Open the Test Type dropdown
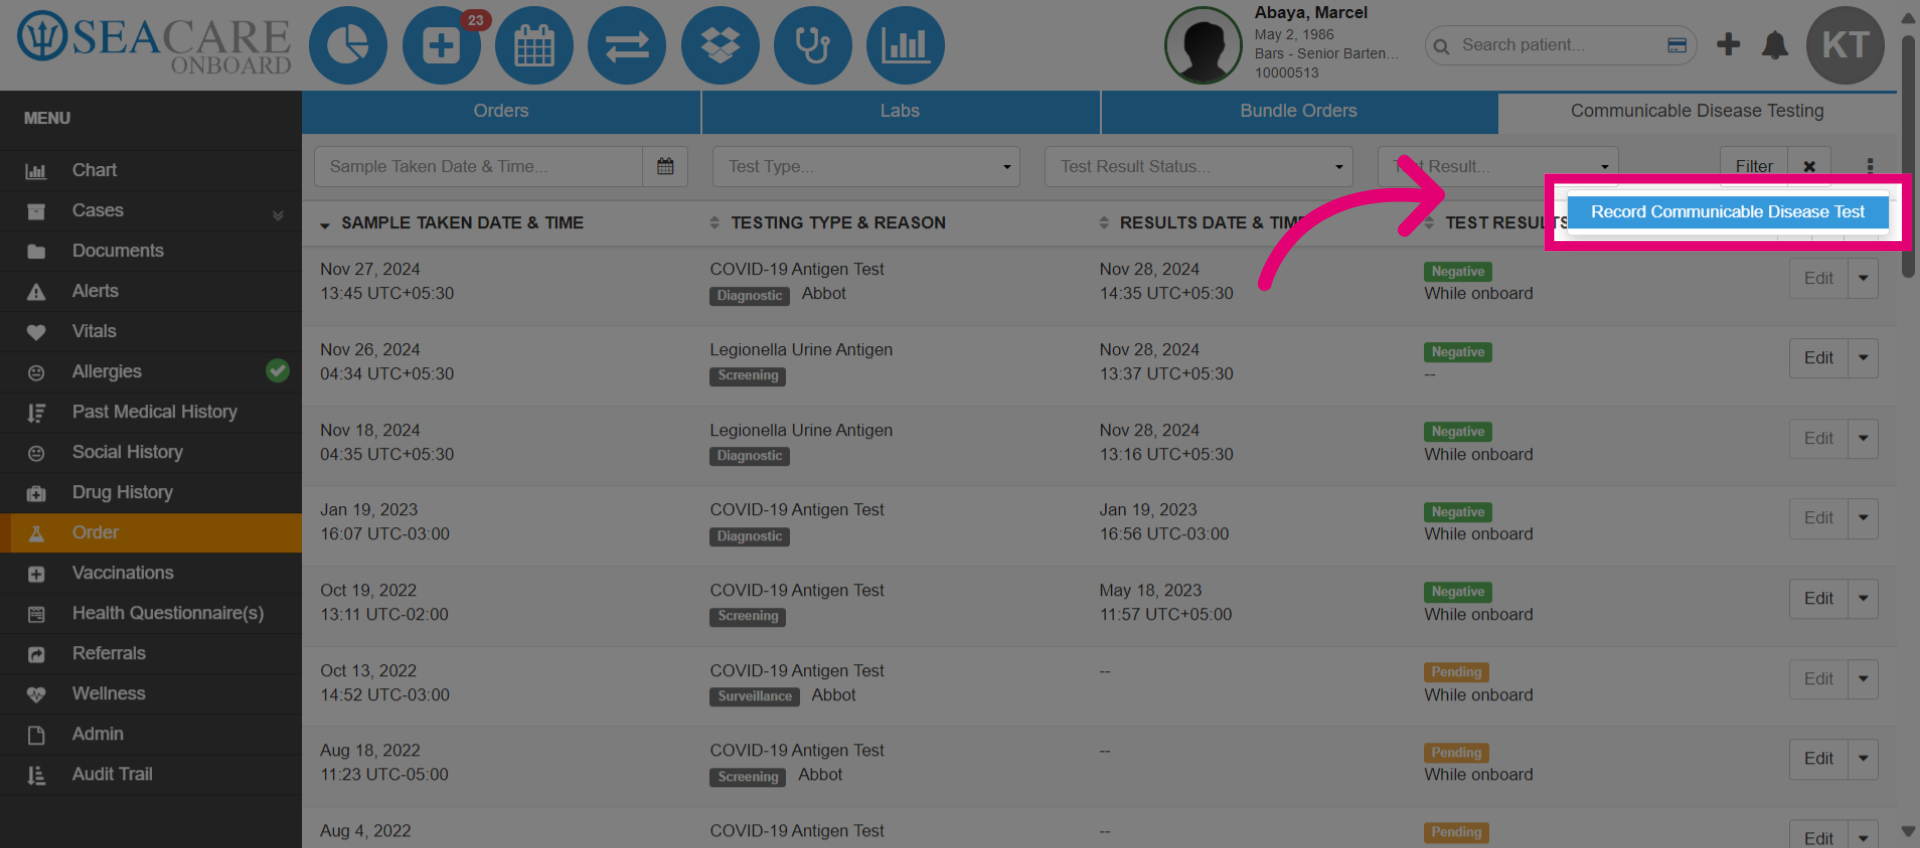Screen dimensions: 1920x848 (866, 166)
